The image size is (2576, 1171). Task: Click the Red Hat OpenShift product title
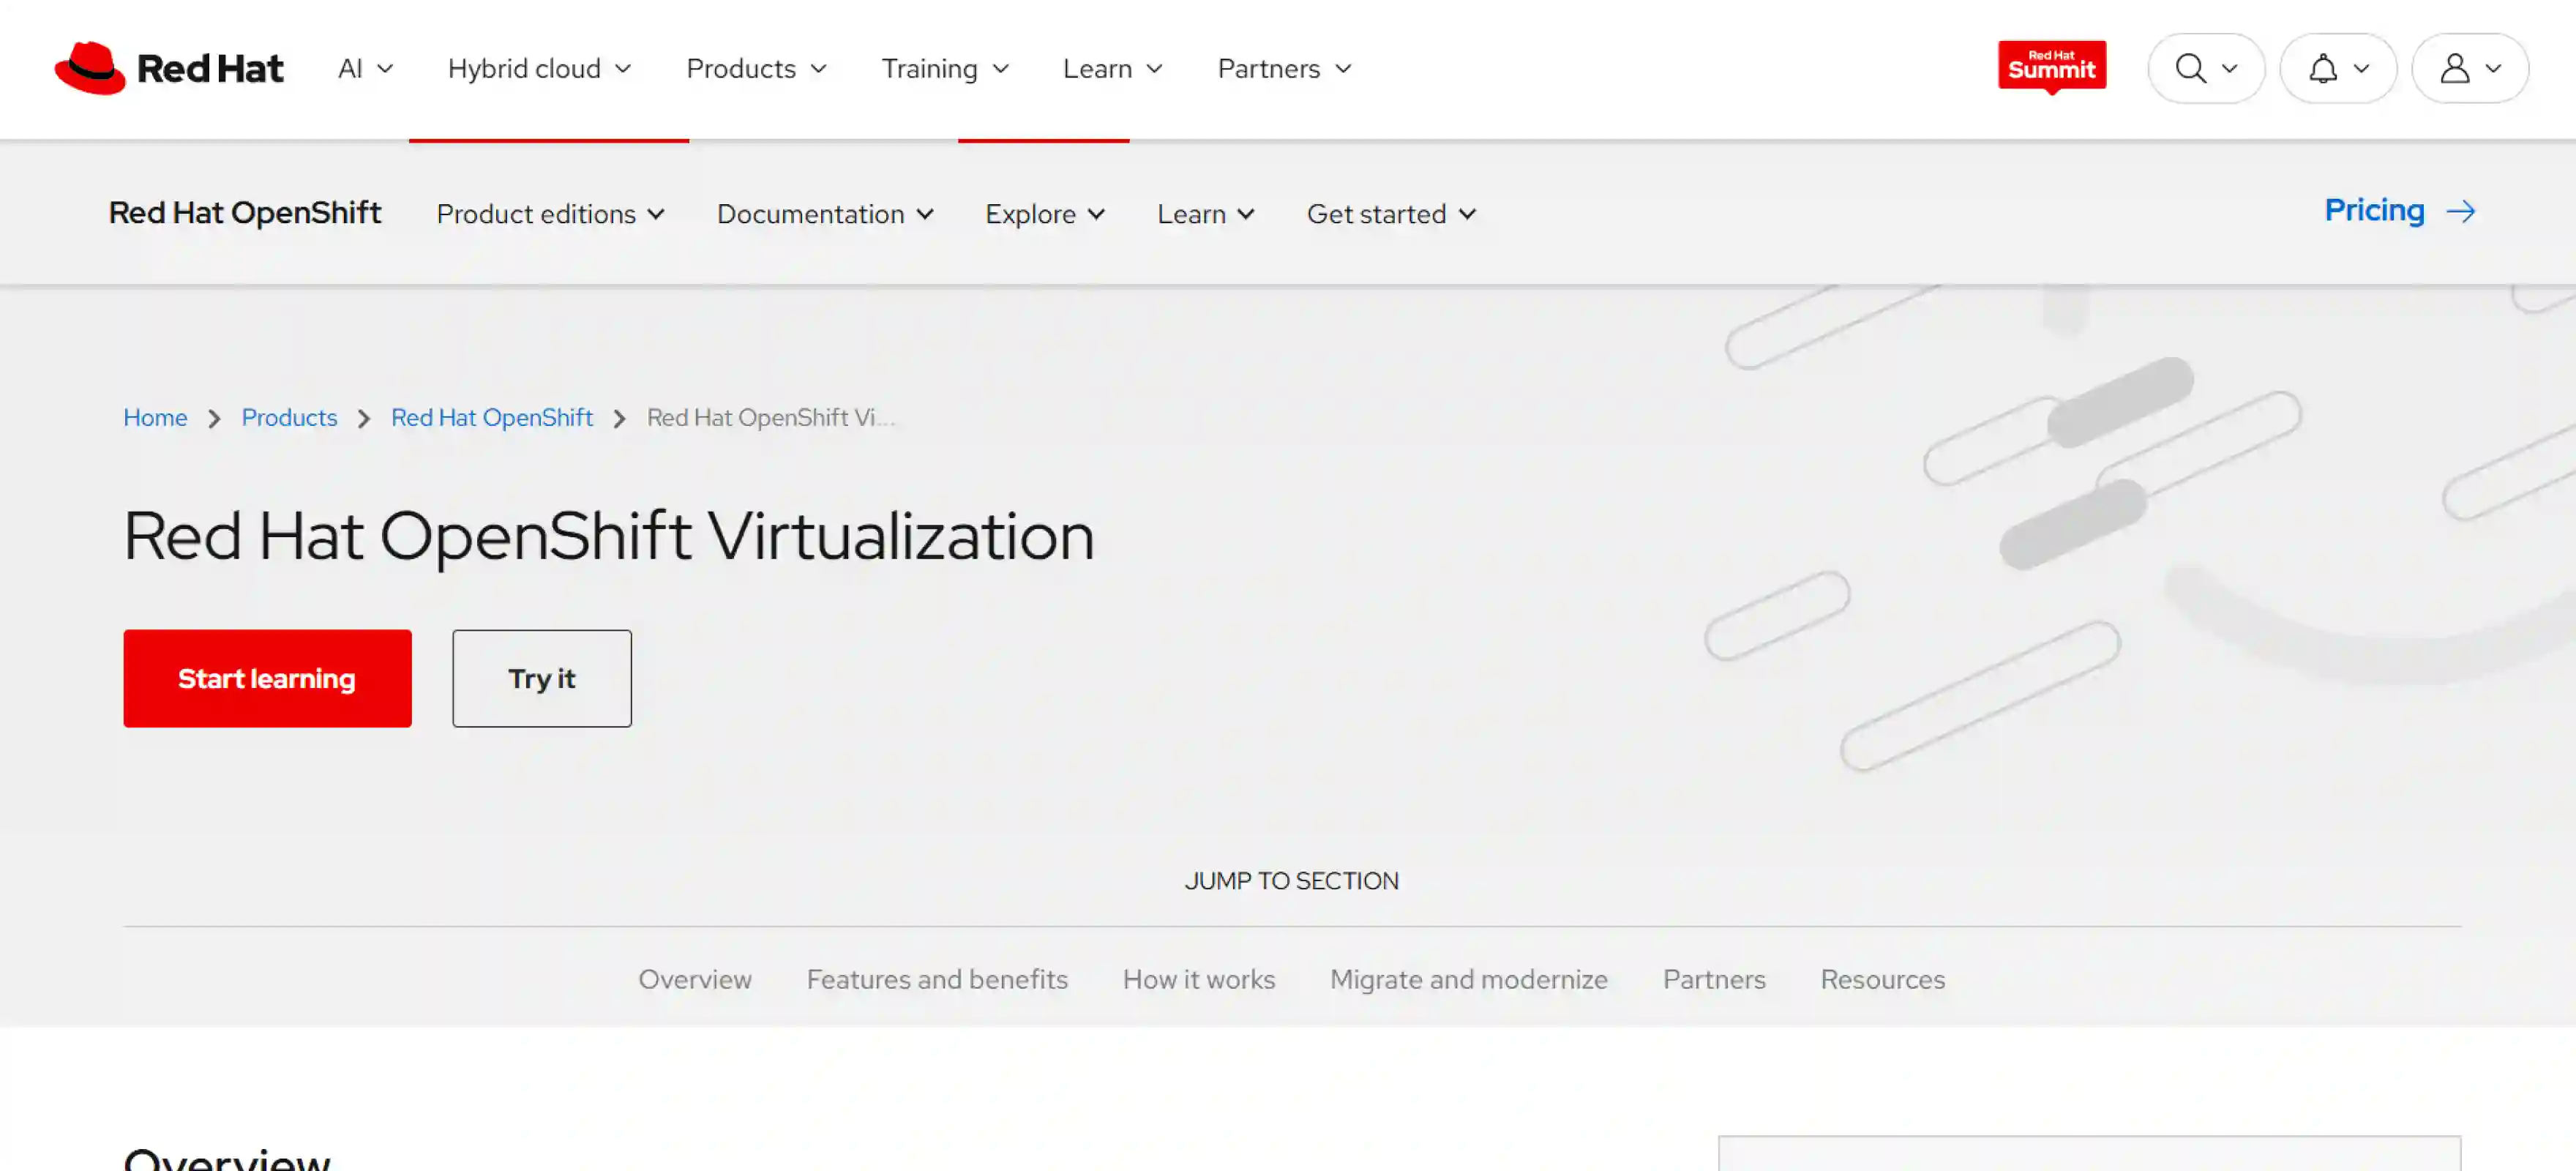(x=245, y=212)
